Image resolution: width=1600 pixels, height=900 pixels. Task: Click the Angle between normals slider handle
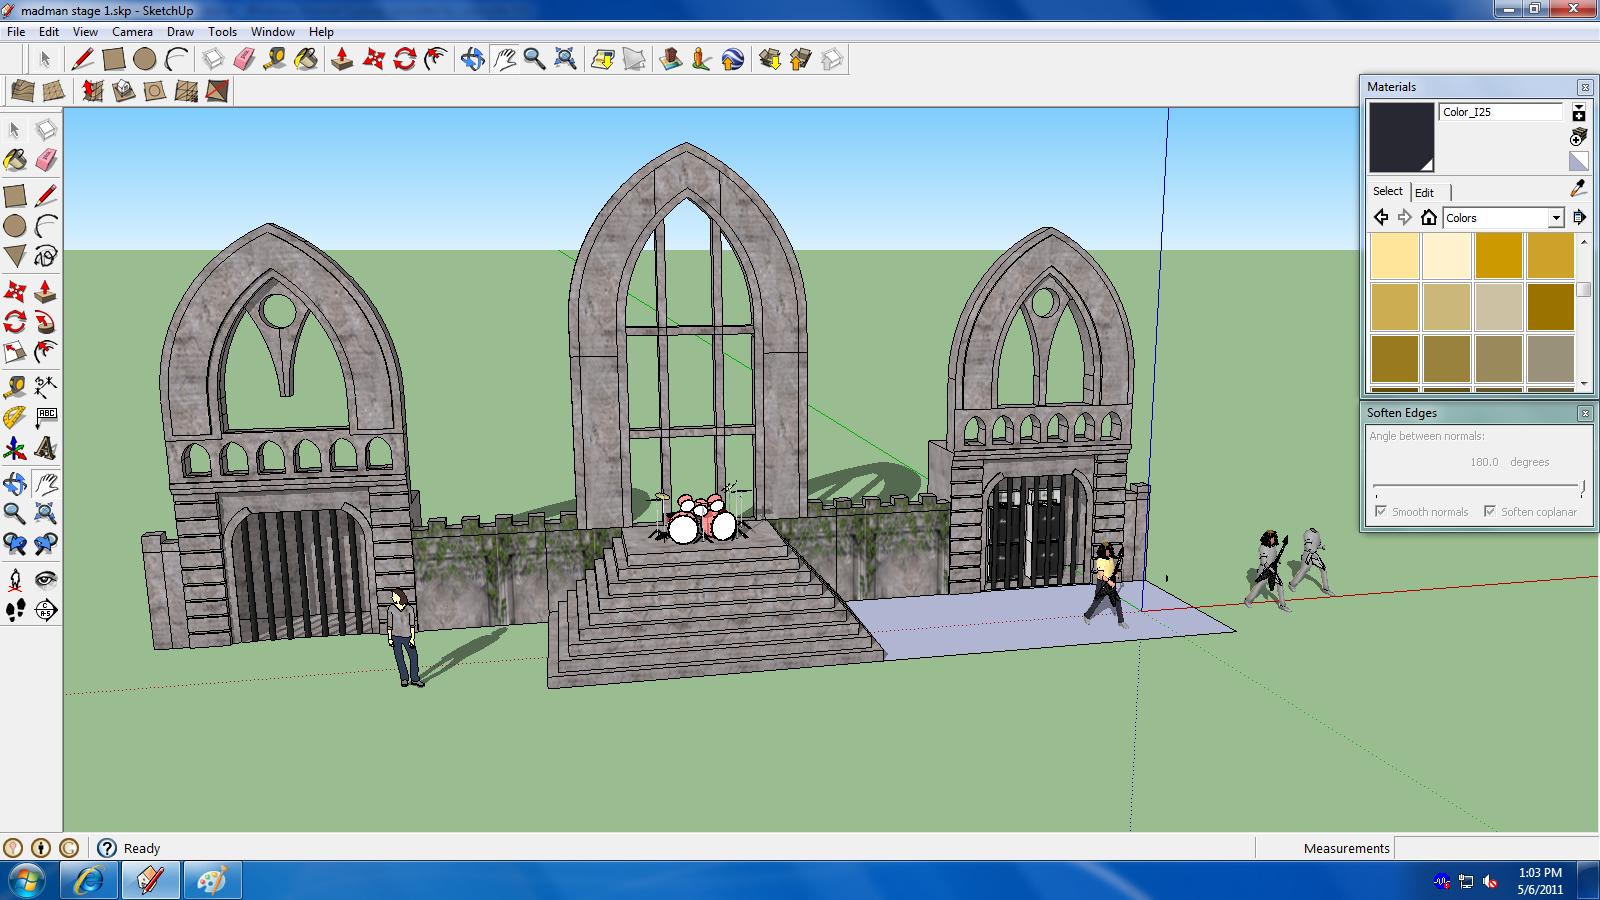(x=1582, y=487)
